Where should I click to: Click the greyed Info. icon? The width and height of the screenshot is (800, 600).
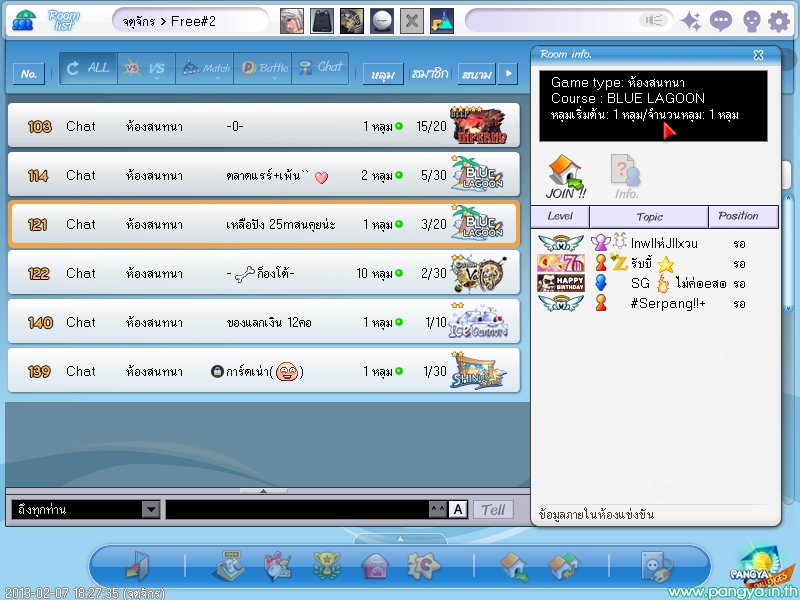coord(627,177)
